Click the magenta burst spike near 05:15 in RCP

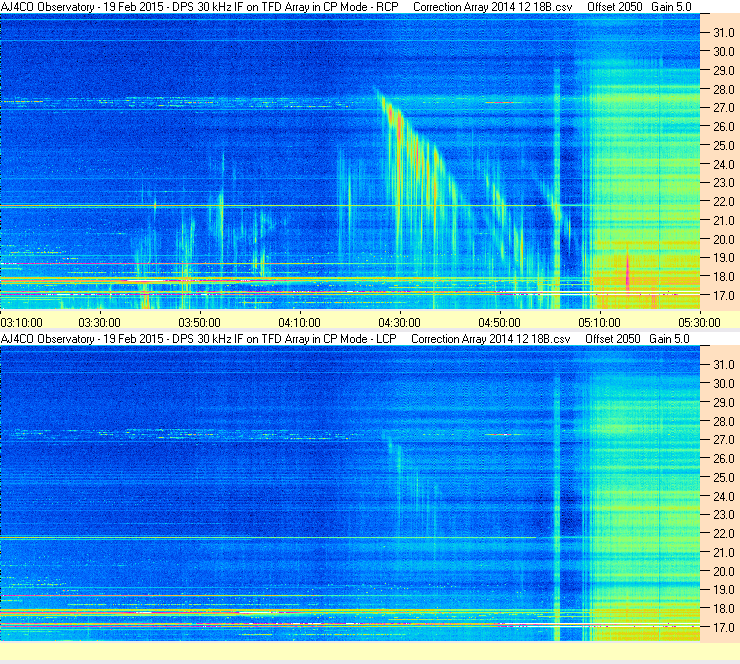(x=627, y=268)
